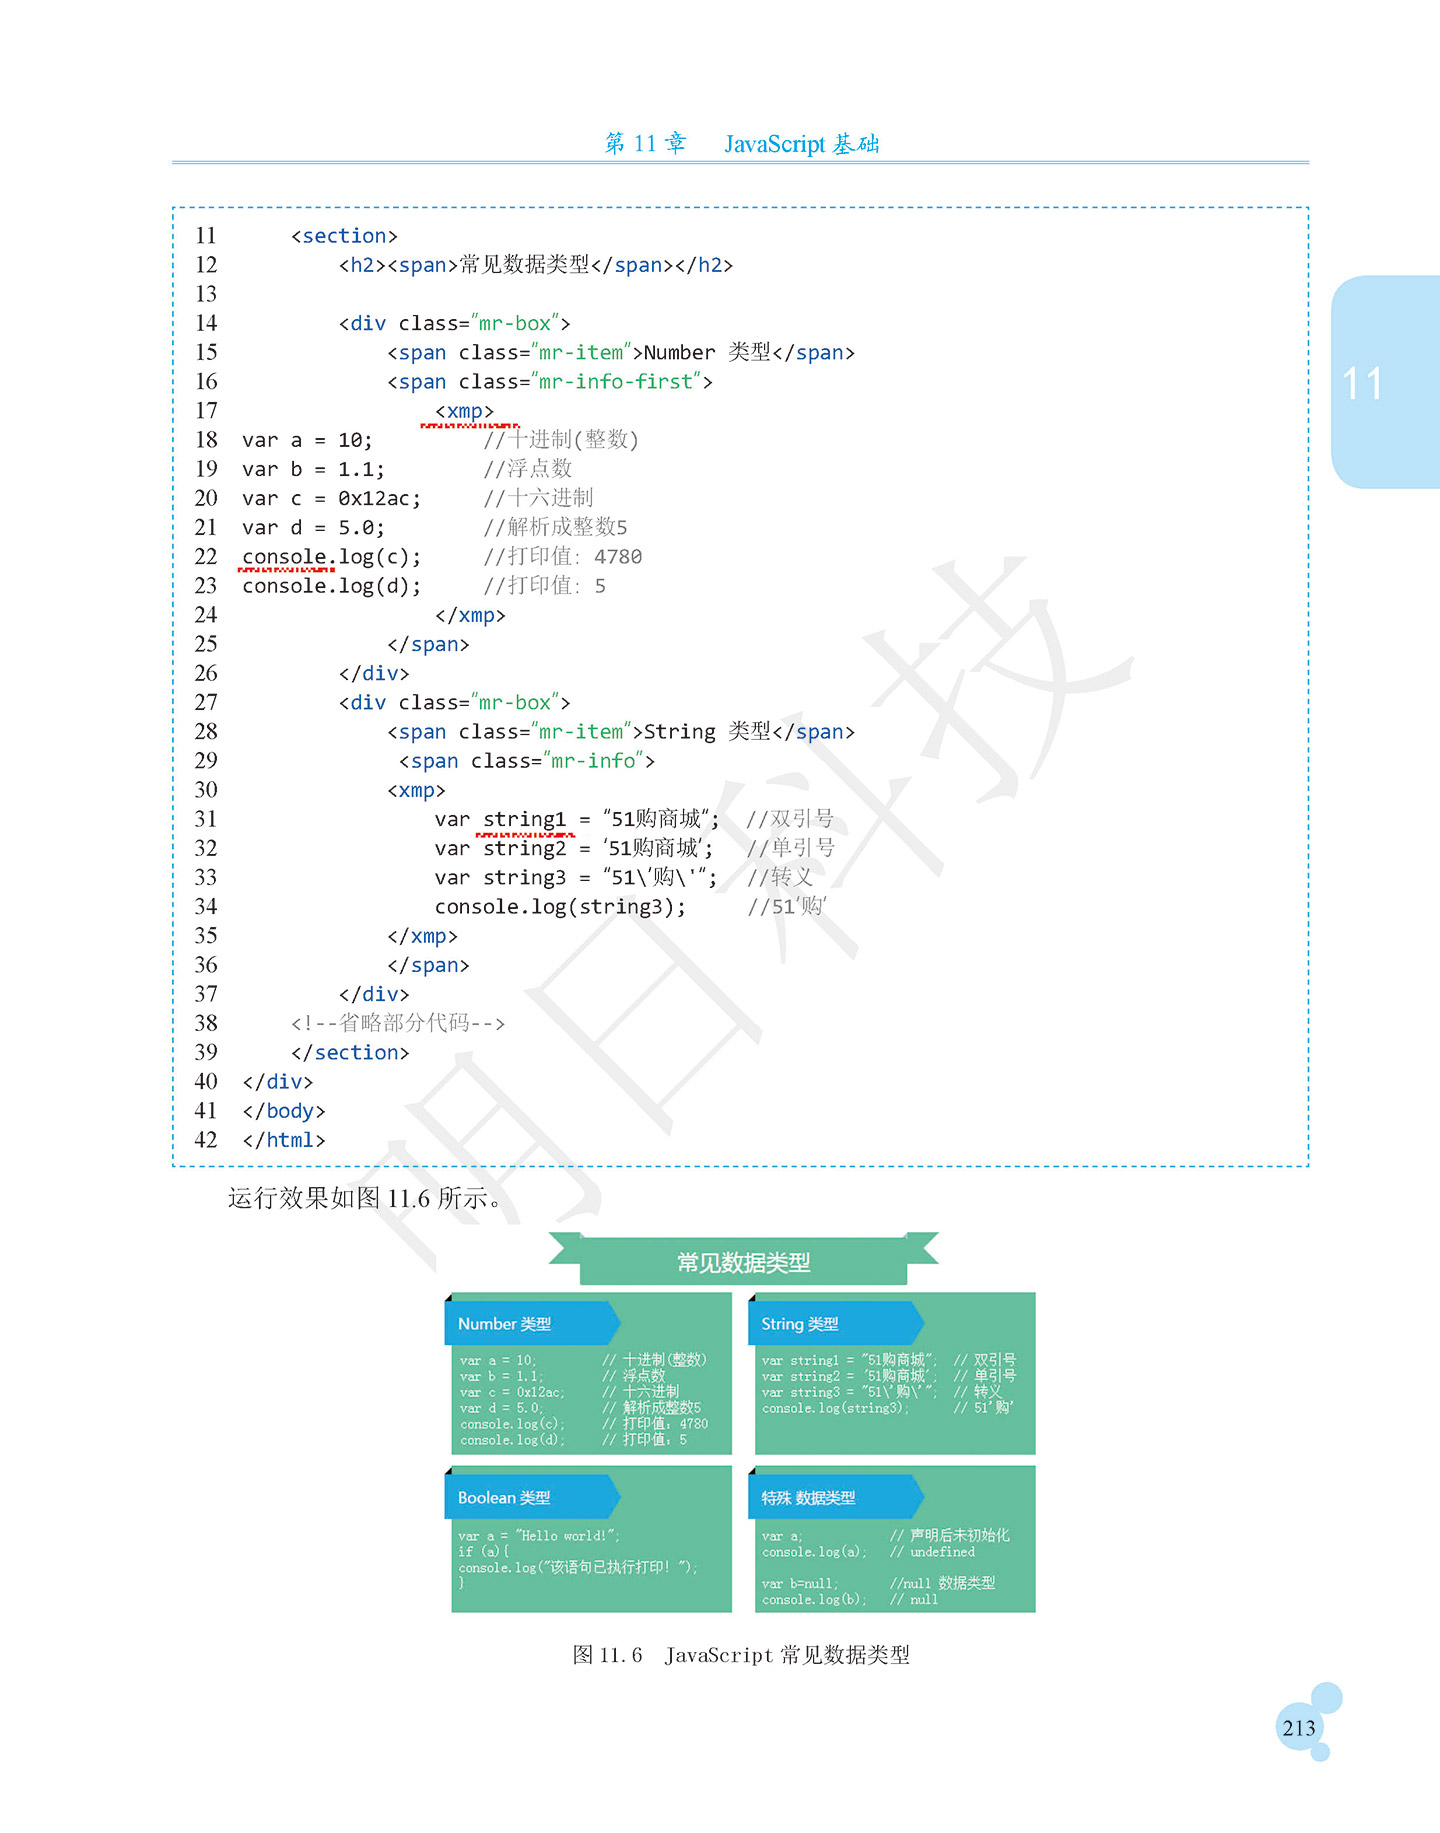The width and height of the screenshot is (1440, 1833).
Task: Click the 常见数据类型 green banner heading
Action: coord(743,1261)
